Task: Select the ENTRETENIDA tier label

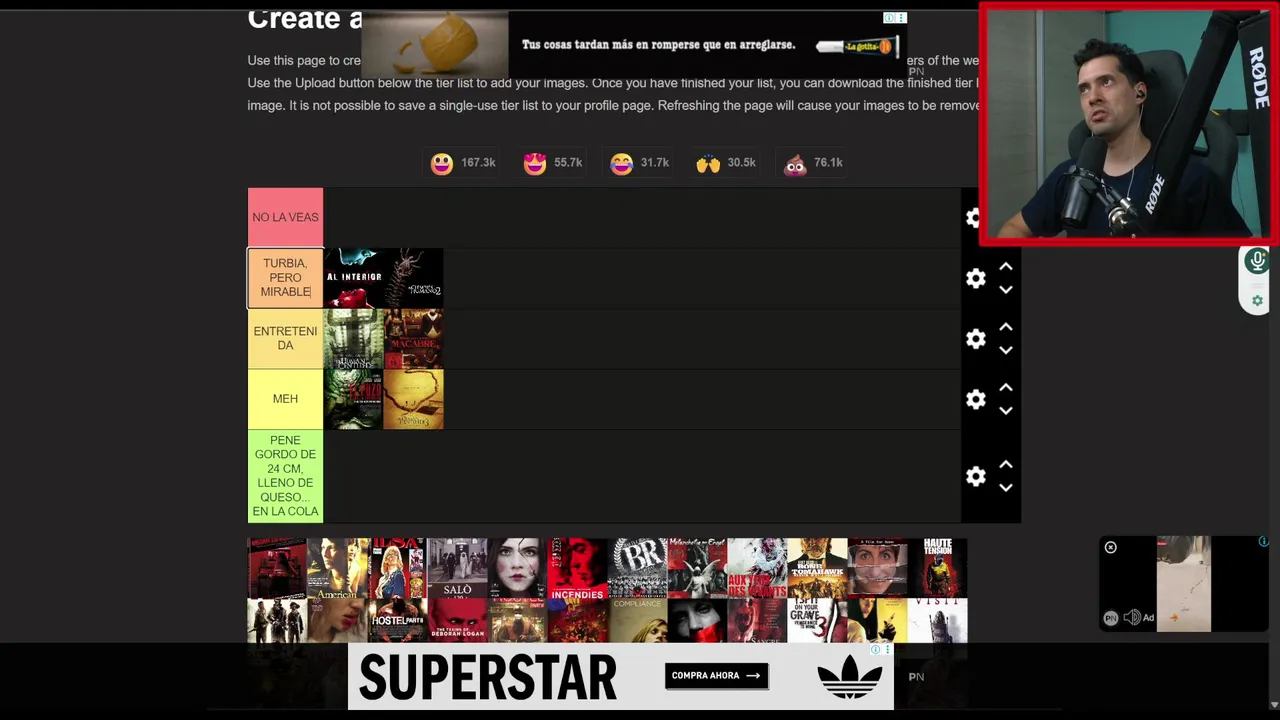Action: point(285,339)
